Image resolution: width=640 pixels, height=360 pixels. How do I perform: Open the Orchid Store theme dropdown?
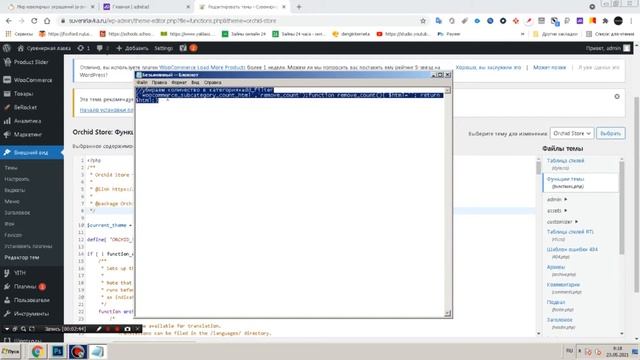571,133
